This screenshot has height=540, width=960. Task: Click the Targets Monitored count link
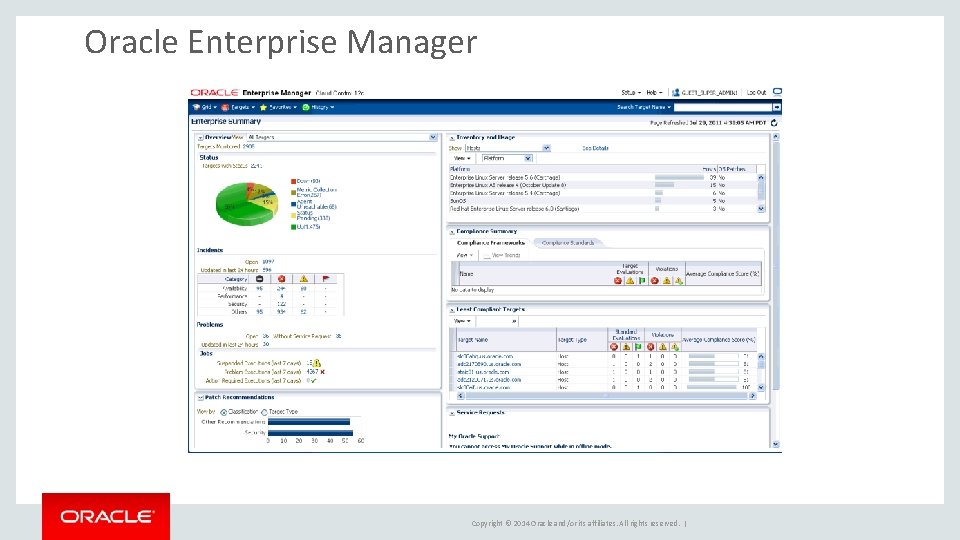coord(249,147)
